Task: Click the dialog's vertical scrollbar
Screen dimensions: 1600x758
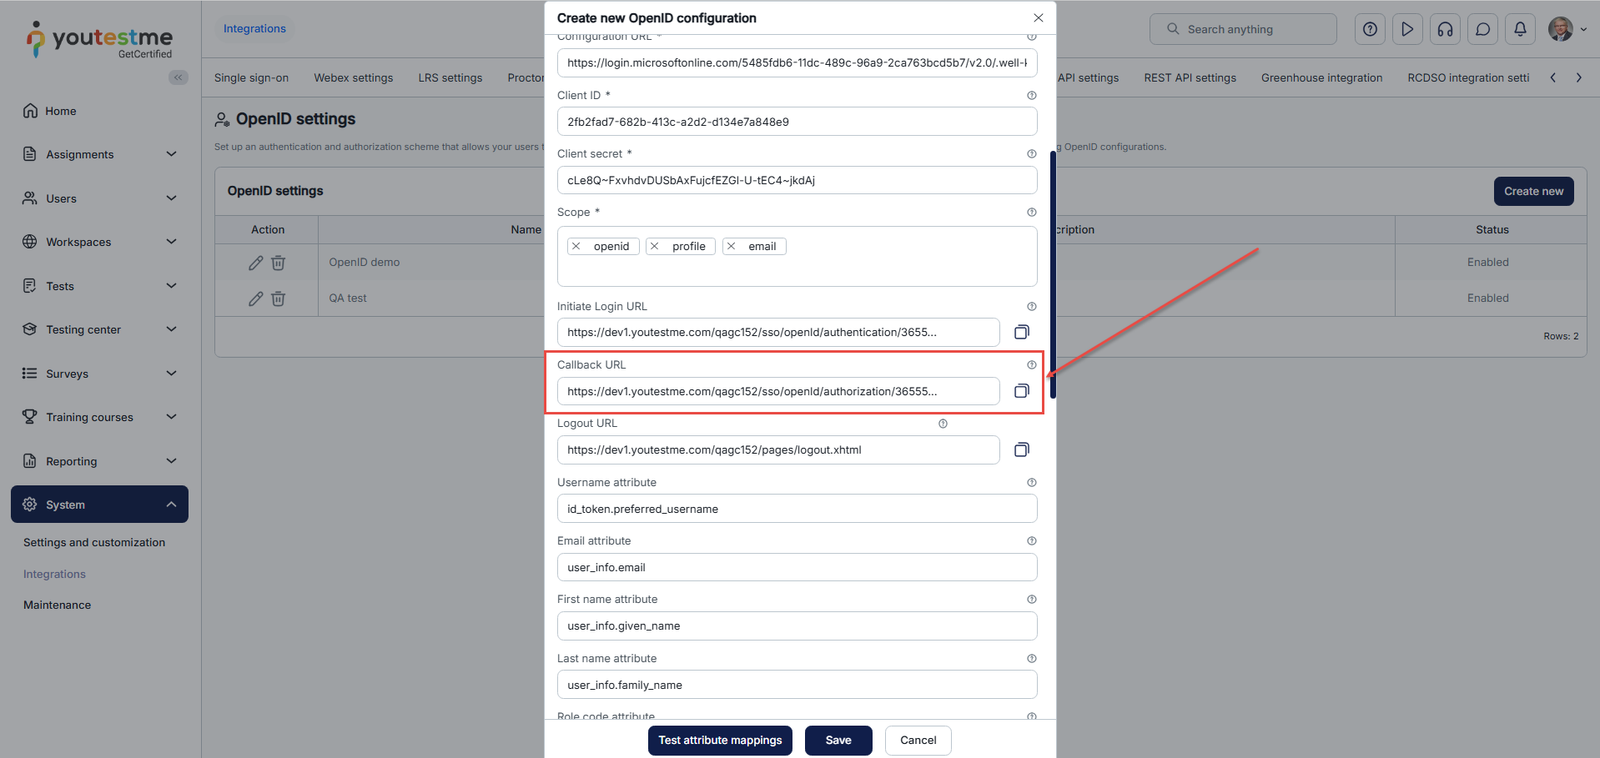Action: tap(1052, 275)
